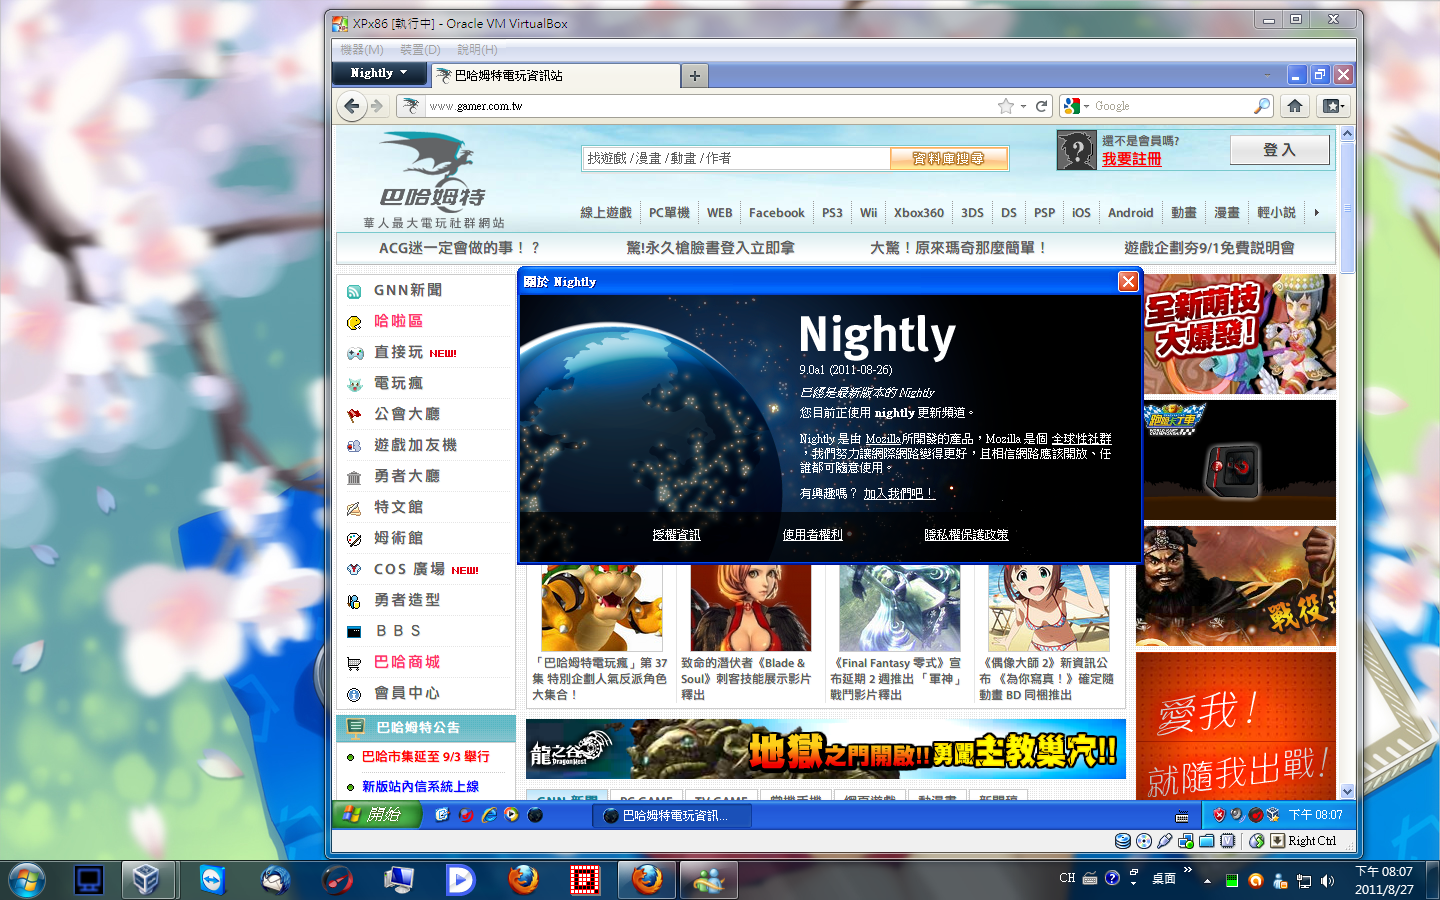
Task: Open the 授權資訊 link in About dialog
Action: (x=676, y=535)
